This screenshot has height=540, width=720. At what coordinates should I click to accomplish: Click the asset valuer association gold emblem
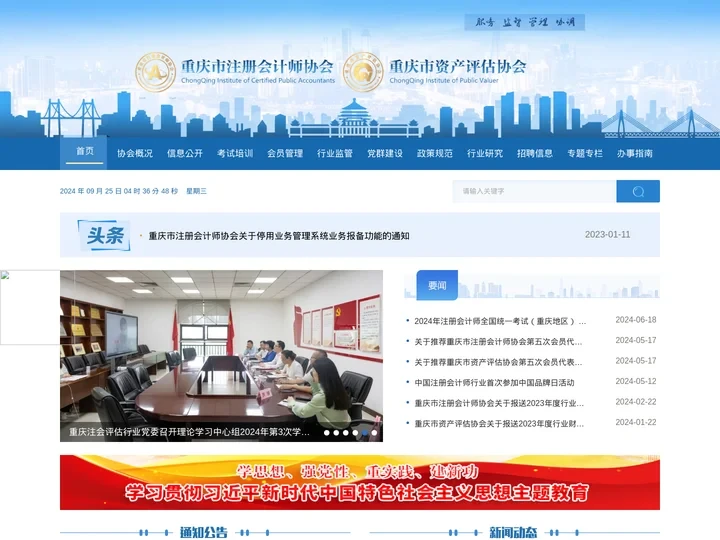[363, 72]
